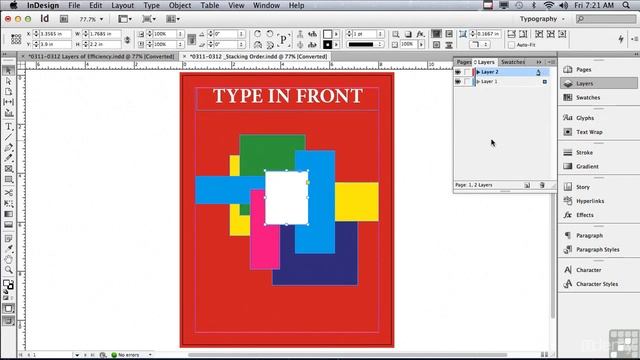Viewport: 640px width, 360px height.
Task: Toggle Normal screen mode at toolbox bottom
Action: pos(8,309)
